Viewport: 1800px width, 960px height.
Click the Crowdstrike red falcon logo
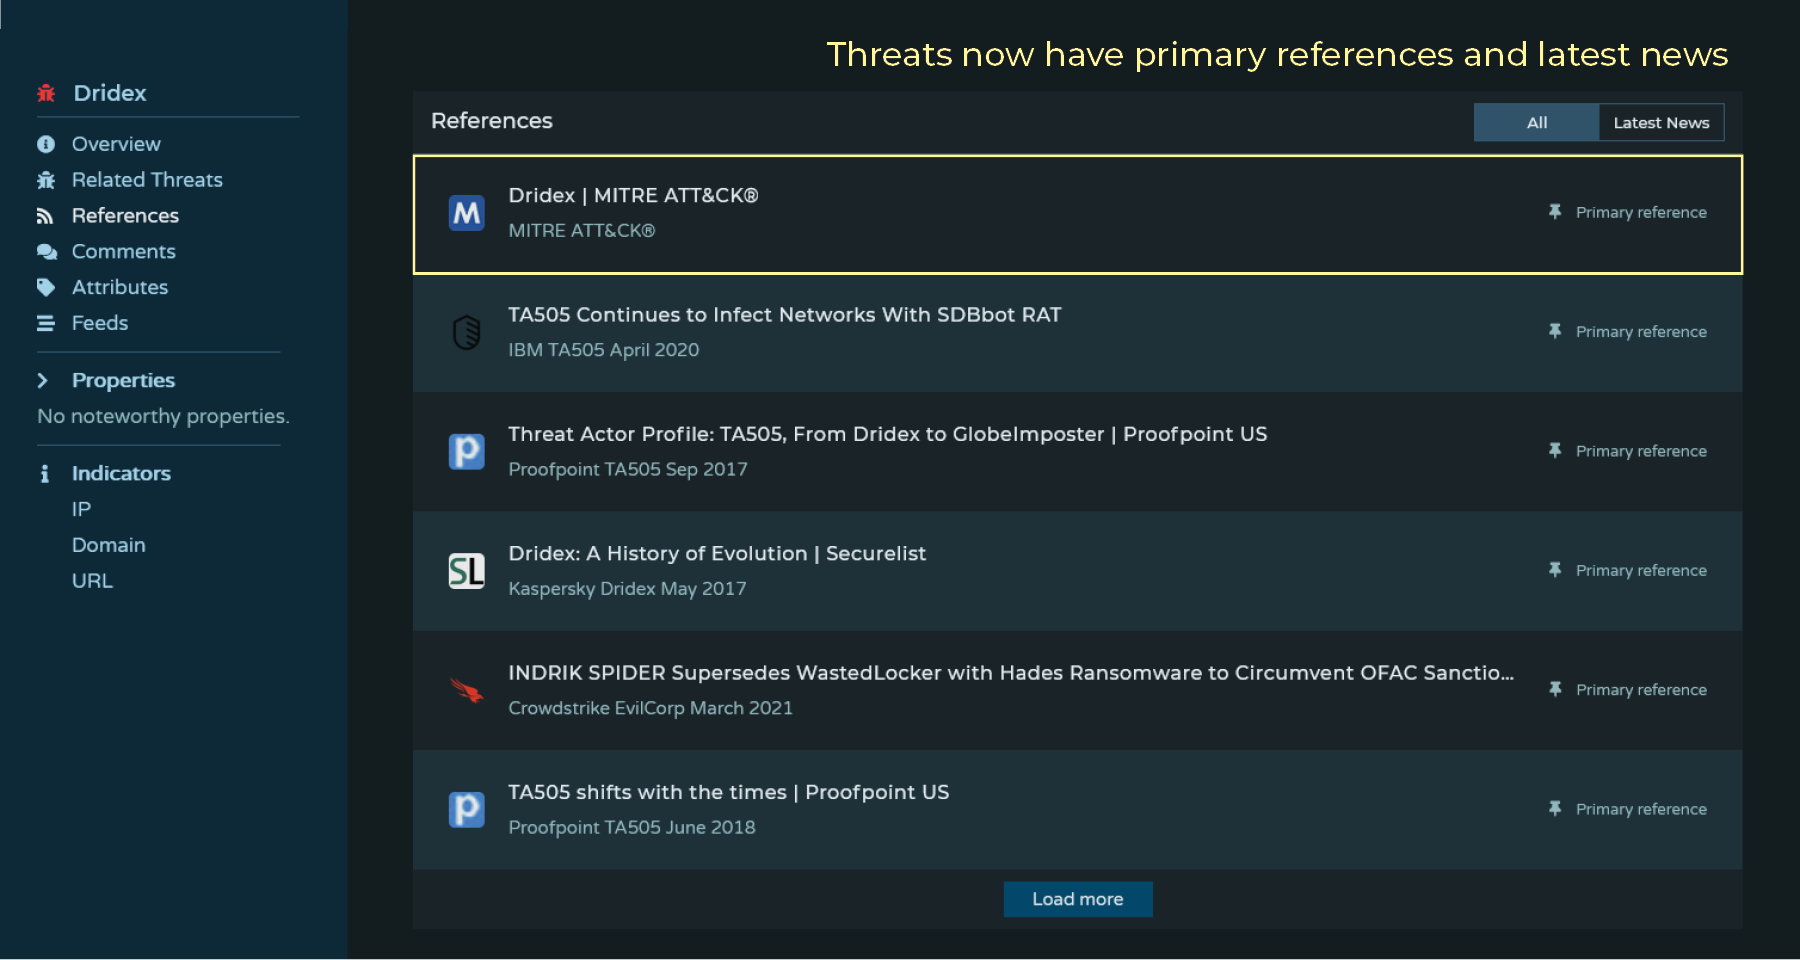click(467, 690)
